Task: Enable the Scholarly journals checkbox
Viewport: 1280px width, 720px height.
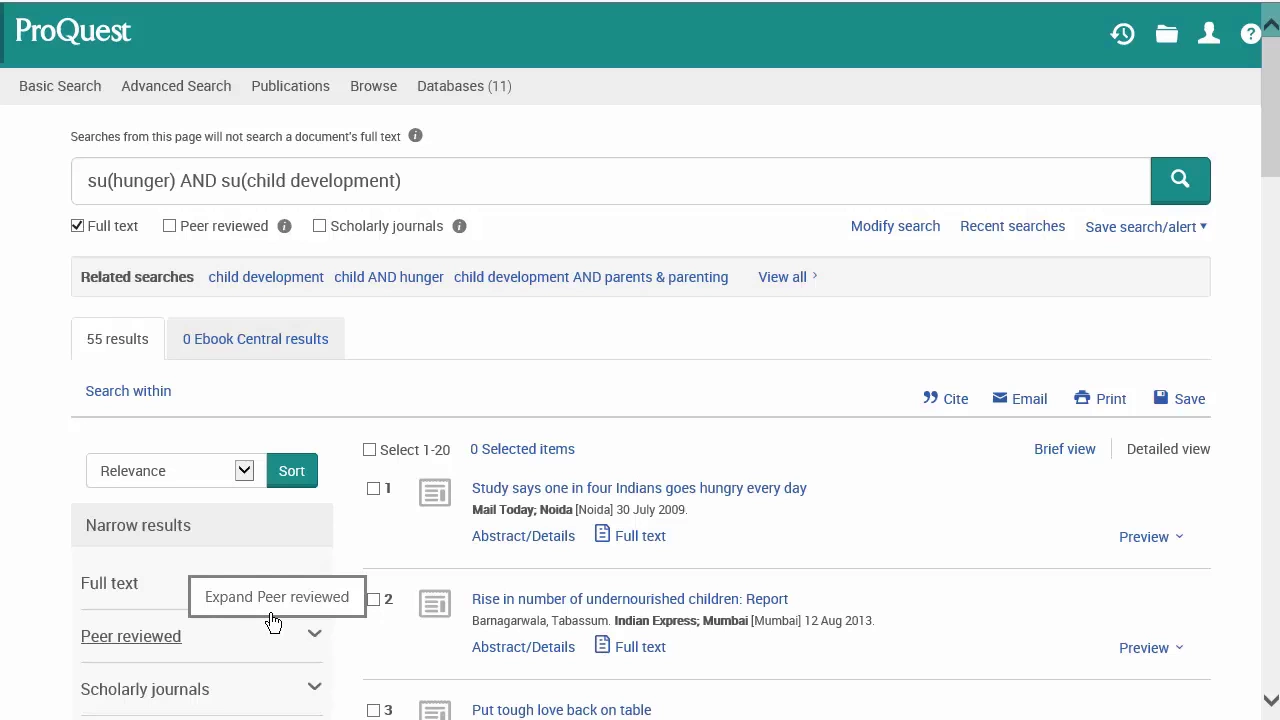Action: 319,226
